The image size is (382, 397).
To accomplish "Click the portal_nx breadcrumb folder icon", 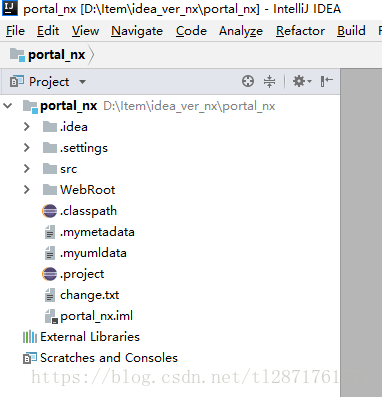I will (x=17, y=55).
